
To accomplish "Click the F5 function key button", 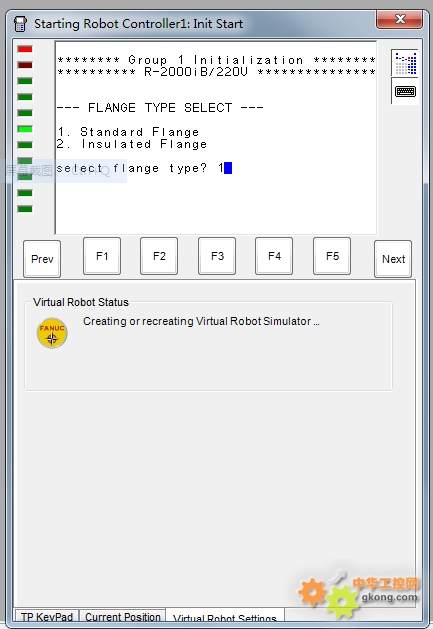I will [332, 256].
